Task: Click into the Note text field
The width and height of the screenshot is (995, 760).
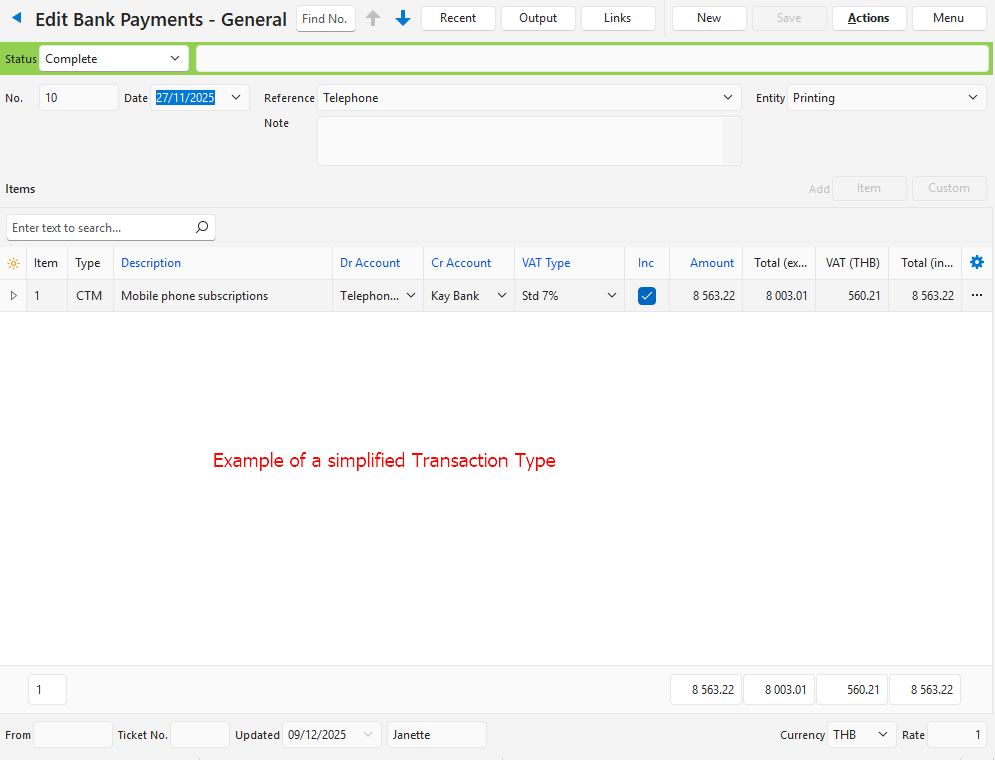Action: coord(520,140)
